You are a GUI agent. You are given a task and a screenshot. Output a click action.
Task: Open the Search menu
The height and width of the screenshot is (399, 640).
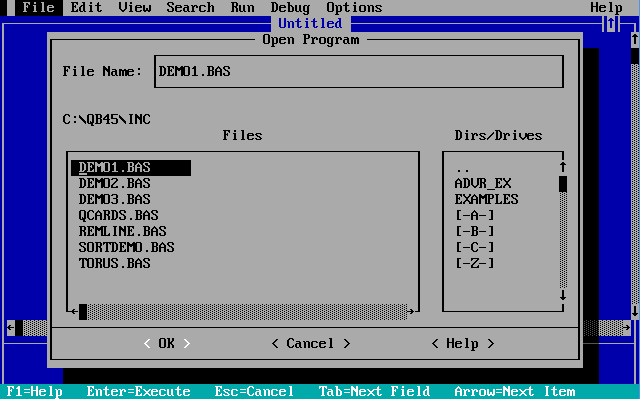190,7
